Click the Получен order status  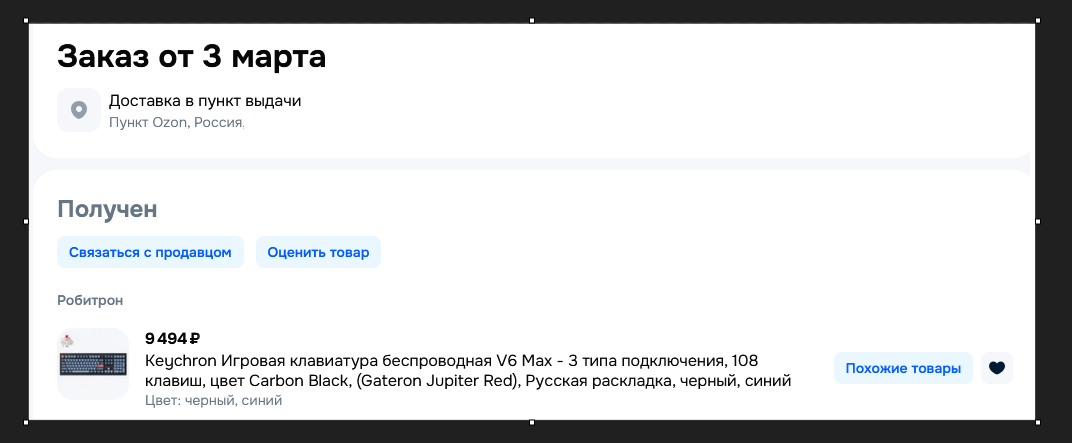coord(108,209)
